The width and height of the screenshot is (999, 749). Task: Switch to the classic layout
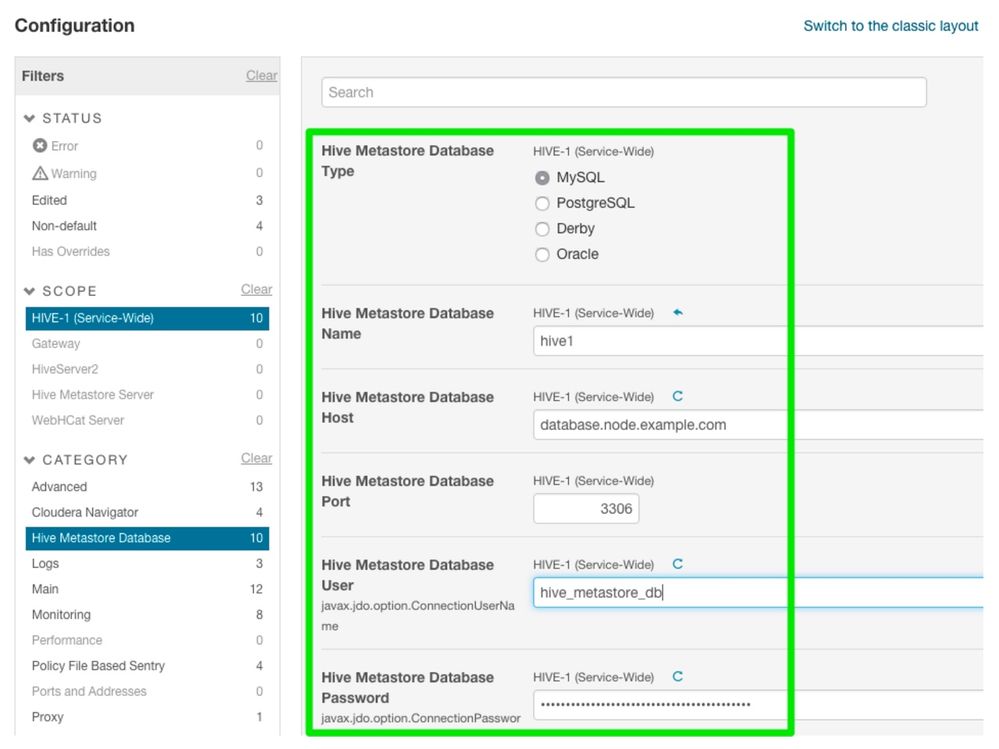click(x=890, y=26)
